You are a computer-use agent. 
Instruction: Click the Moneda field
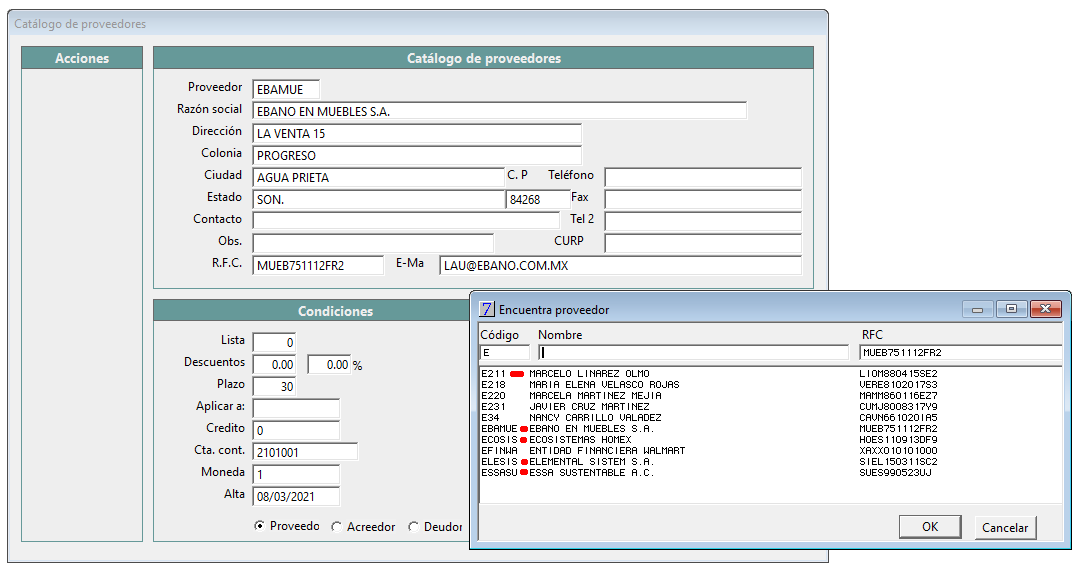(296, 474)
